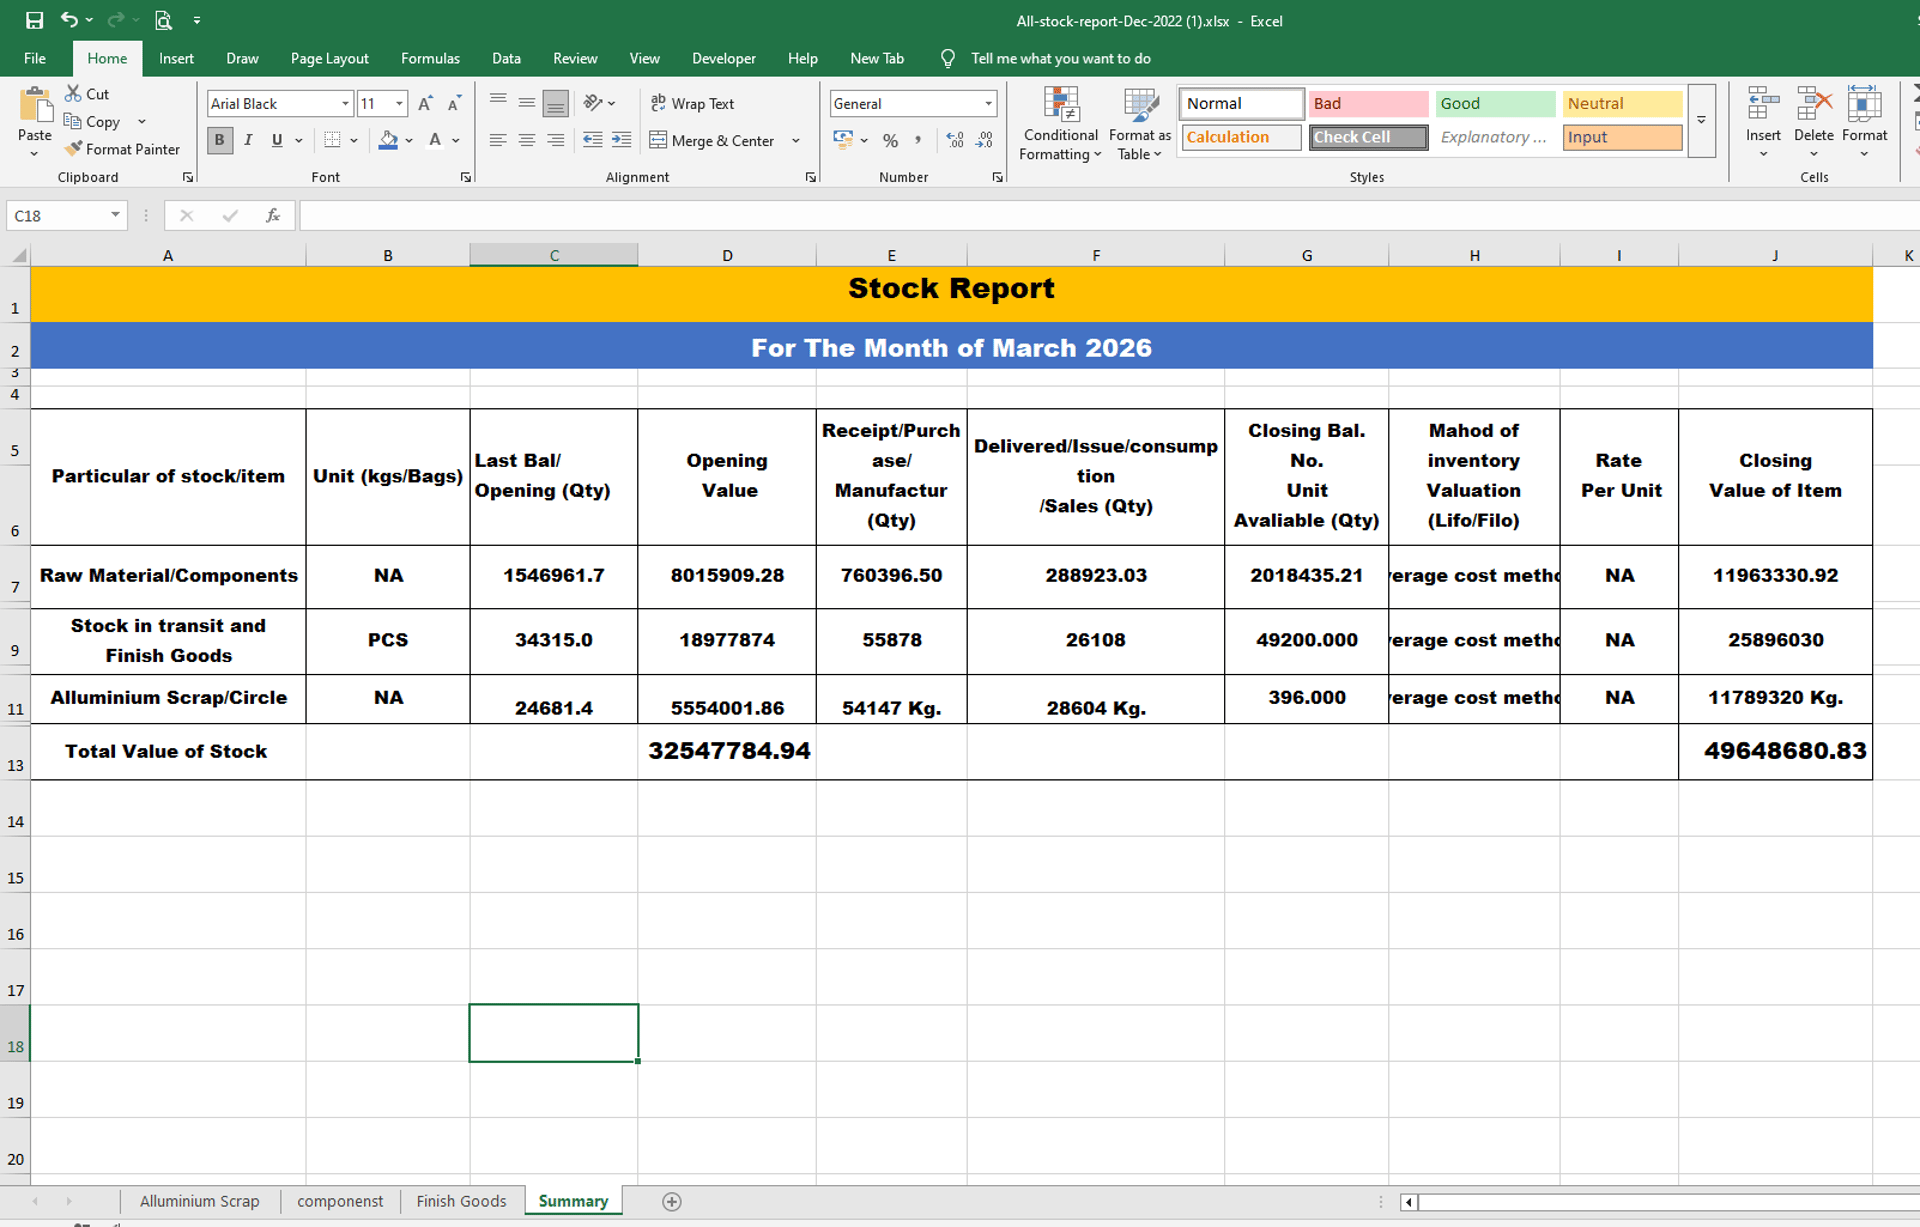
Task: Click the Center align icon
Action: coord(526,140)
